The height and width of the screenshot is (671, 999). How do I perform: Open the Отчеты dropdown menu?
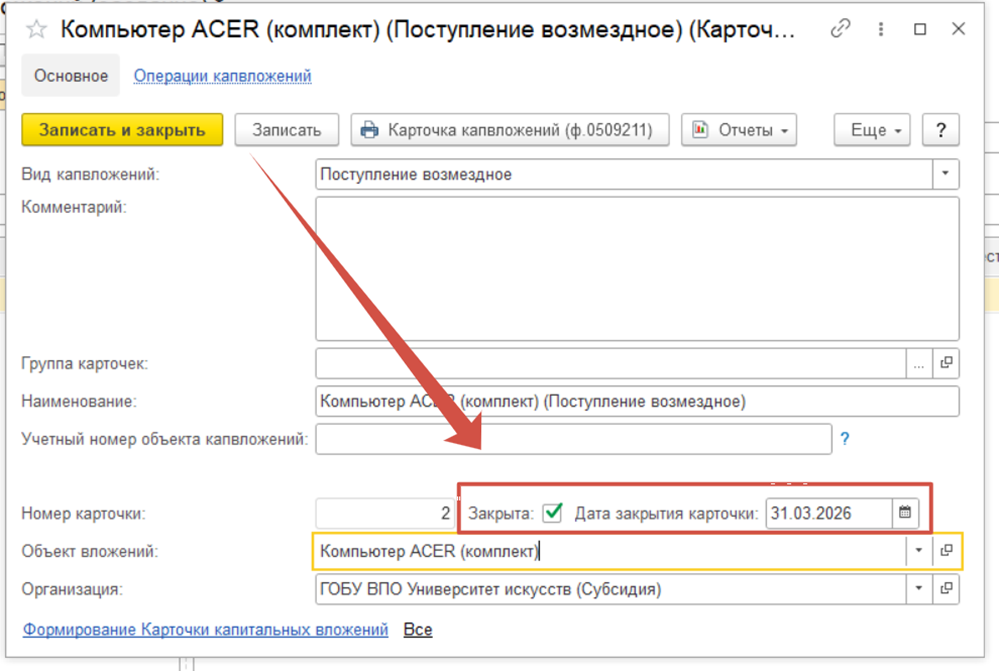[739, 130]
